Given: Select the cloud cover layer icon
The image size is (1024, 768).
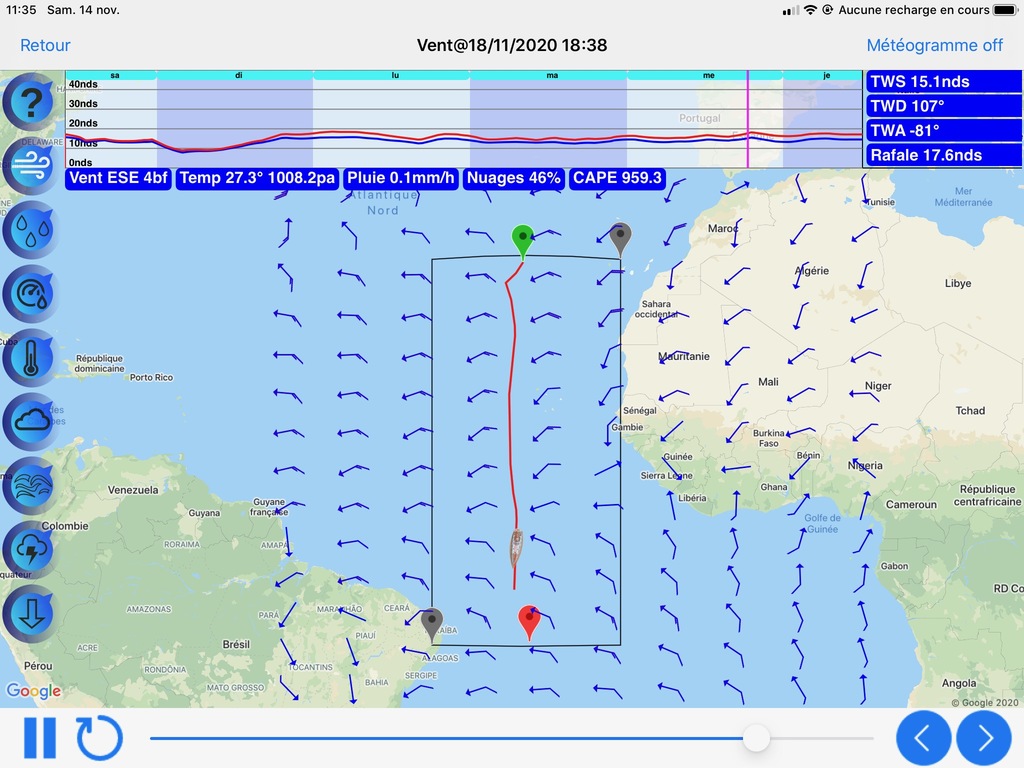Looking at the screenshot, I should pos(29,421).
